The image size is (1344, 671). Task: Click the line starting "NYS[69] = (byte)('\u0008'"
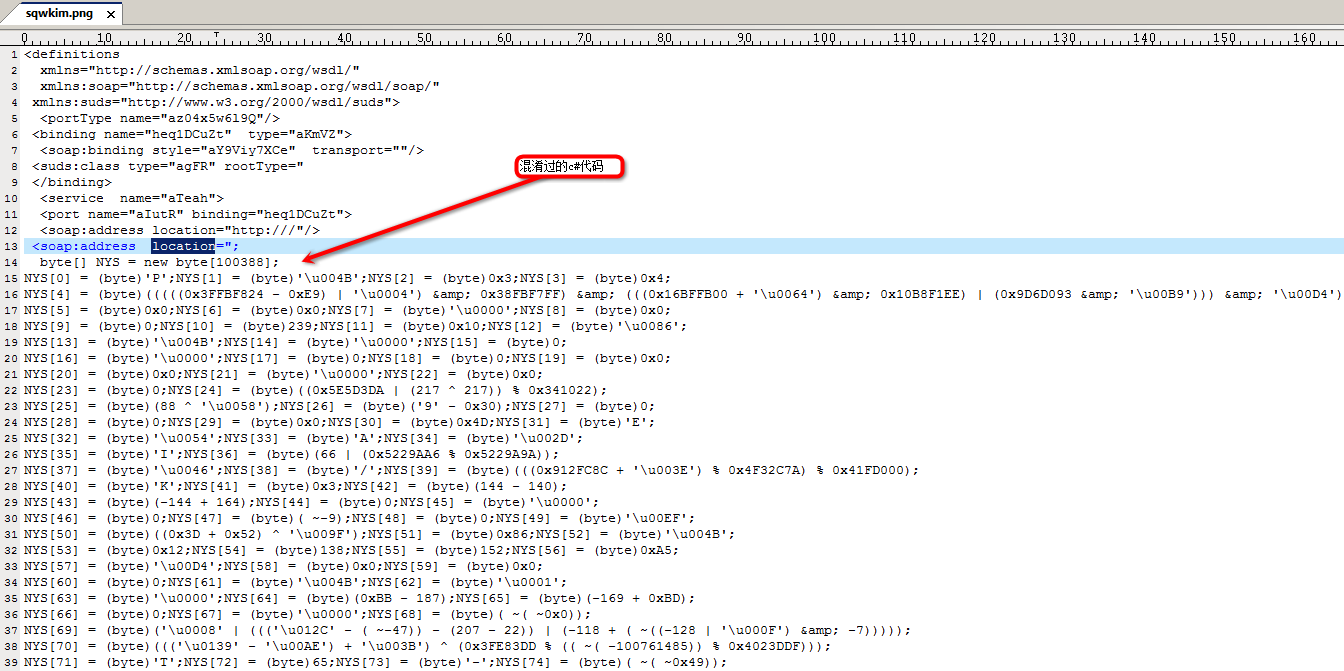pos(468,630)
